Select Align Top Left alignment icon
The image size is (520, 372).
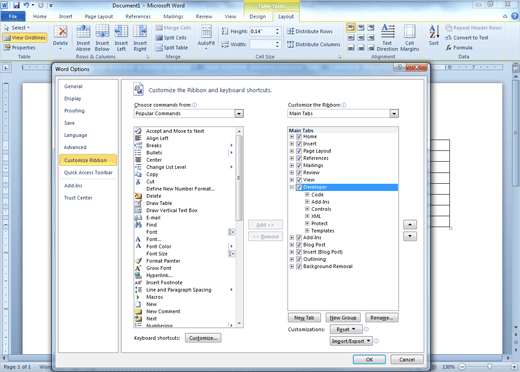pyautogui.click(x=351, y=28)
